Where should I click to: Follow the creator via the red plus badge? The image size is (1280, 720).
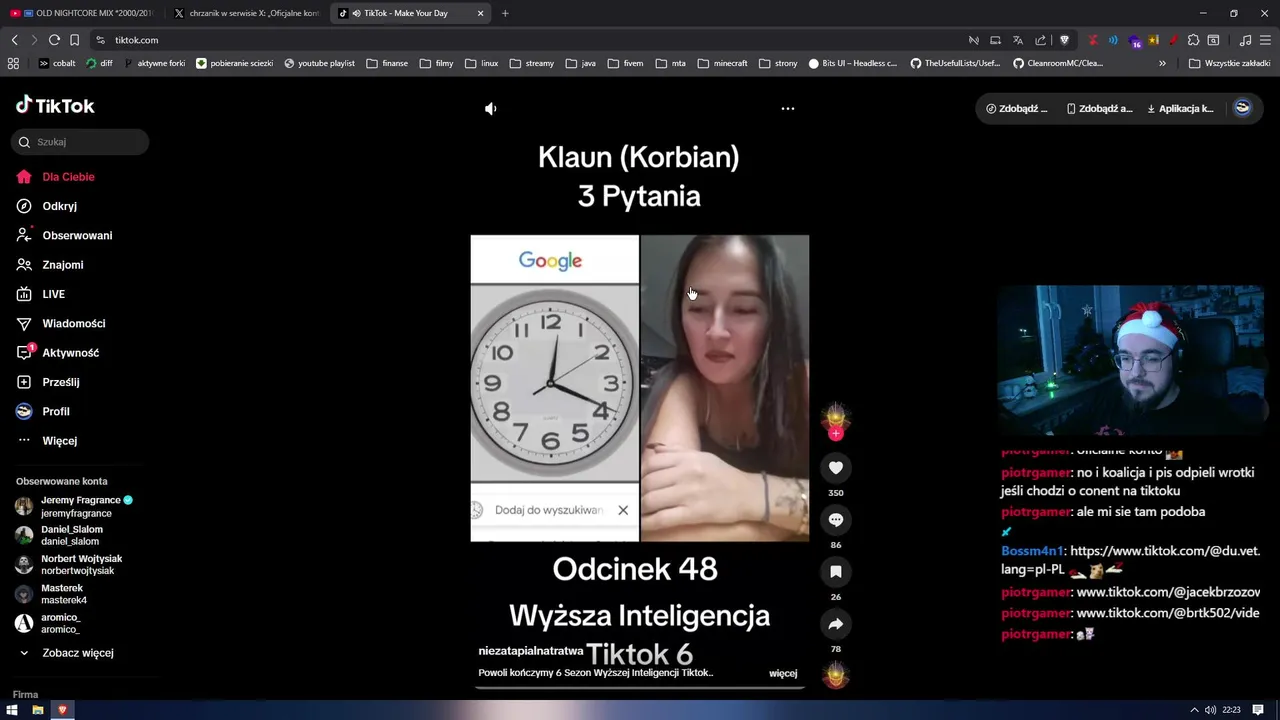tap(836, 433)
